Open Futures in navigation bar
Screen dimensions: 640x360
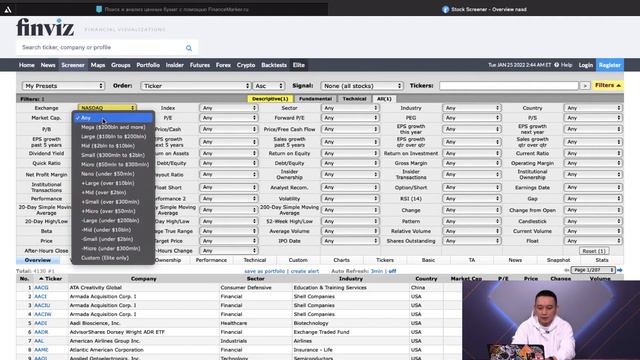point(200,65)
